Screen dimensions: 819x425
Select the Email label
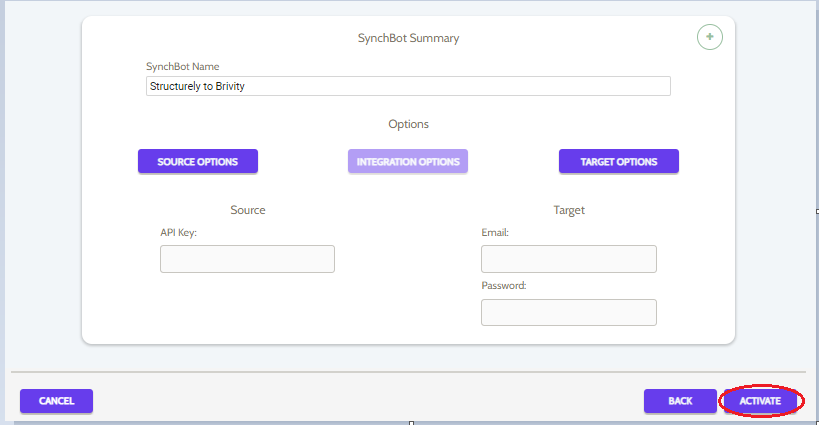click(495, 233)
